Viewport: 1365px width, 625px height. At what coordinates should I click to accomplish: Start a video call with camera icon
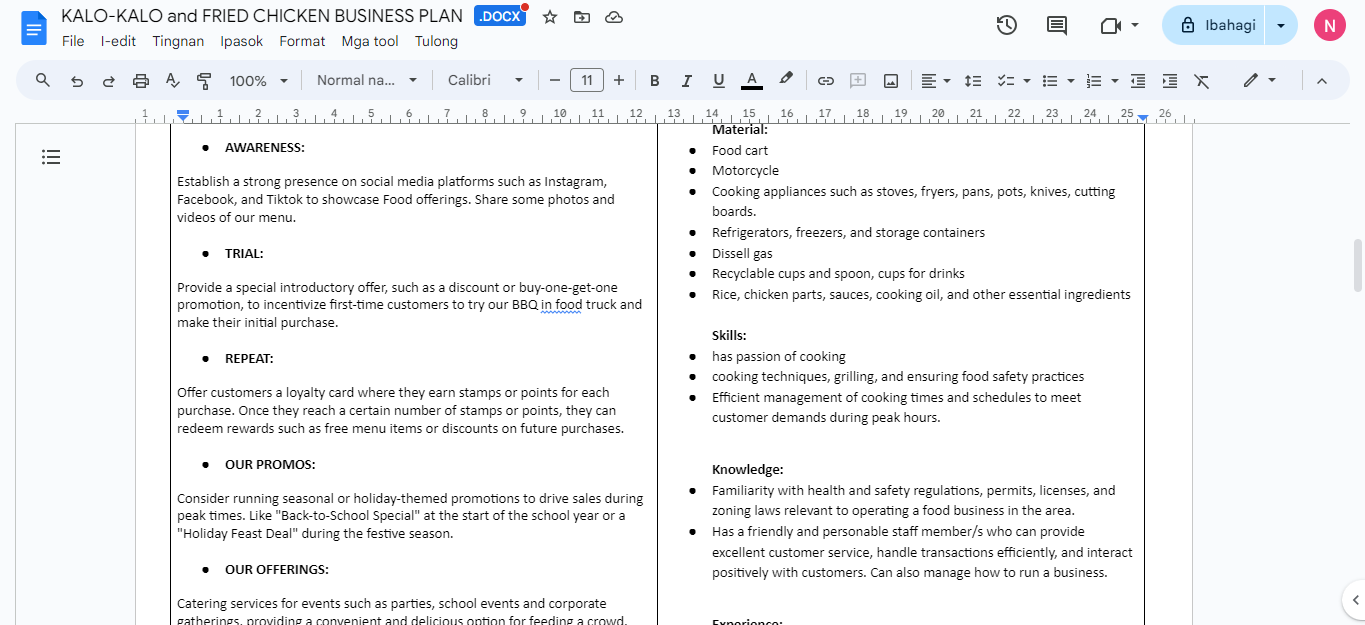coord(1110,25)
